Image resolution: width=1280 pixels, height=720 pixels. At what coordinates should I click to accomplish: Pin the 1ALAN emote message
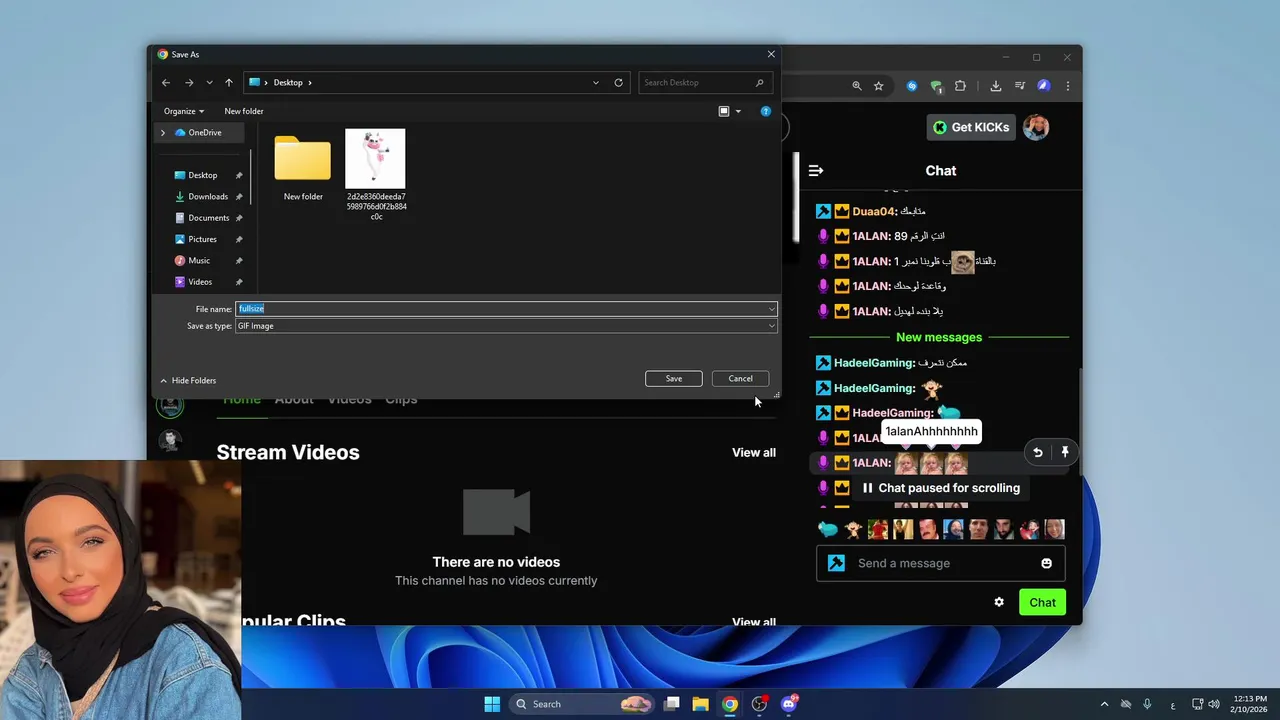[1065, 453]
